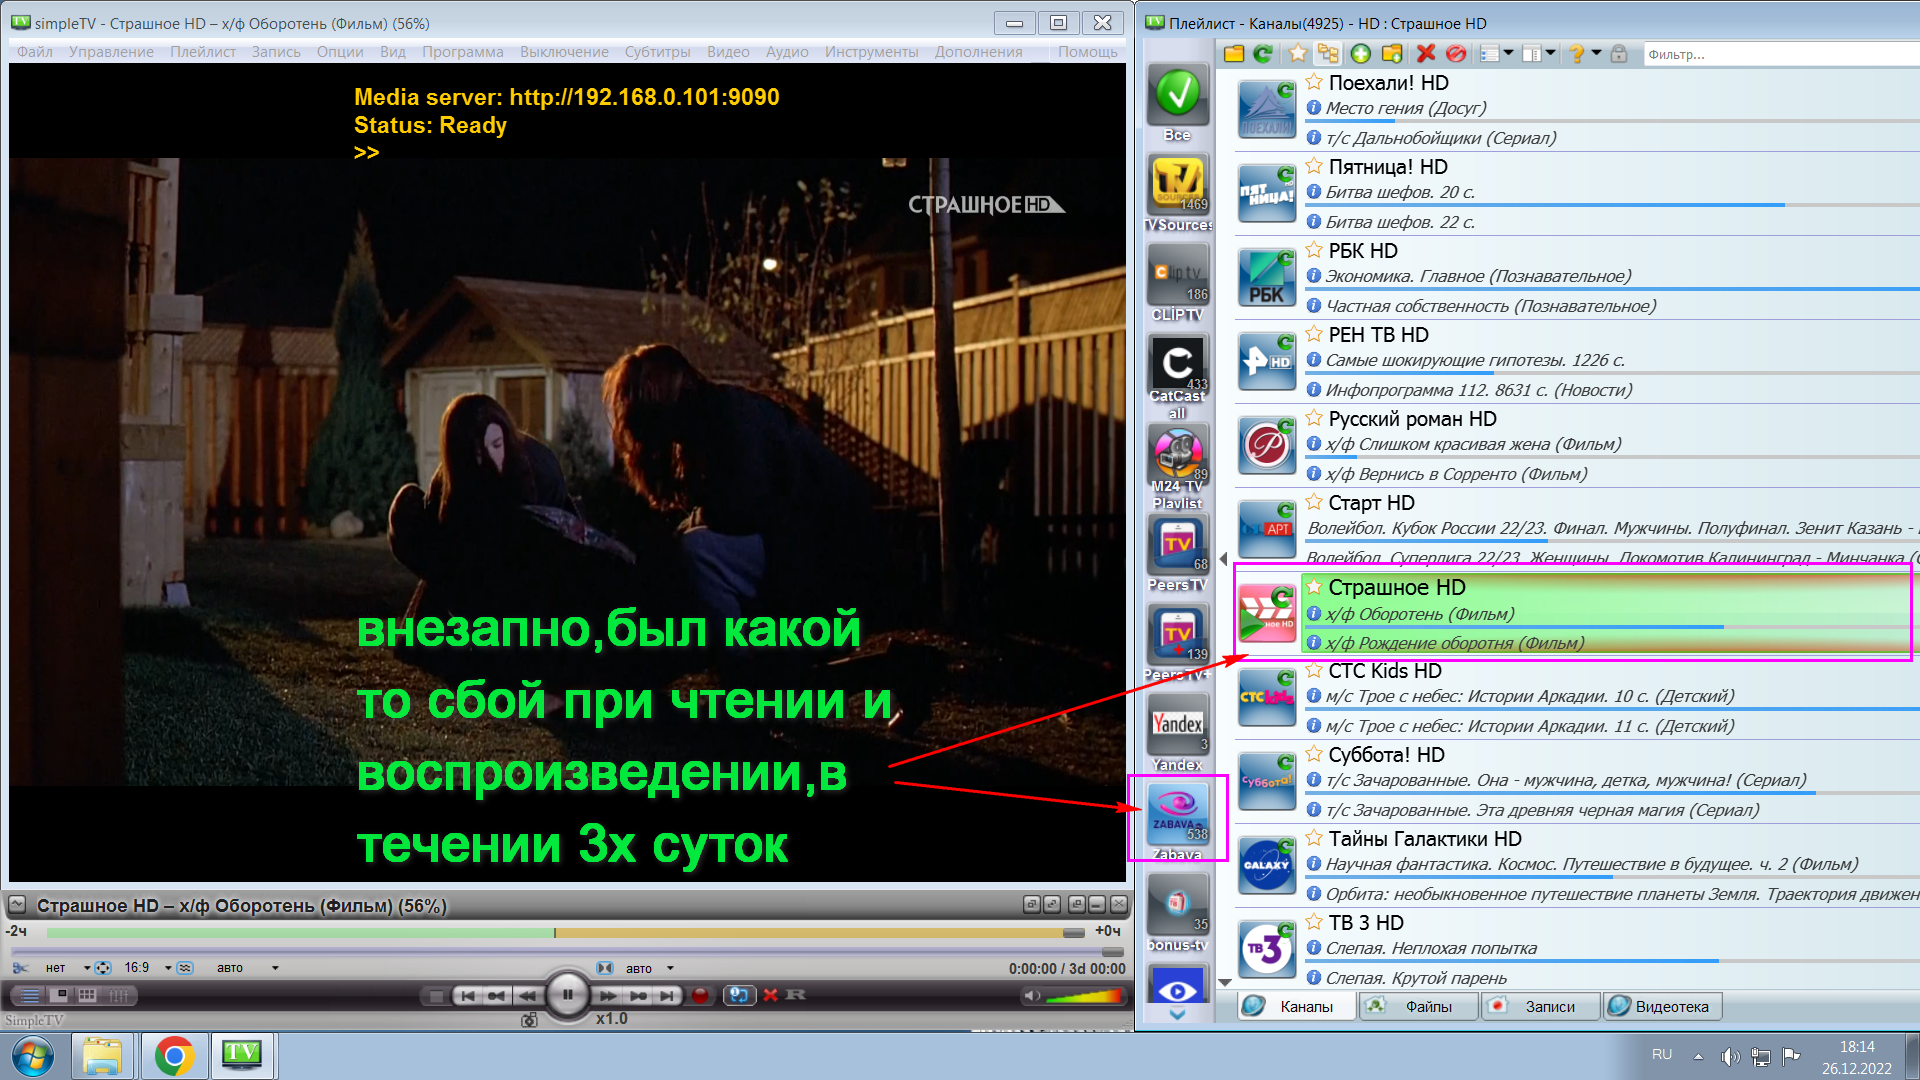
Task: Select the M24 TV Playlist group
Action: click(x=1177, y=467)
